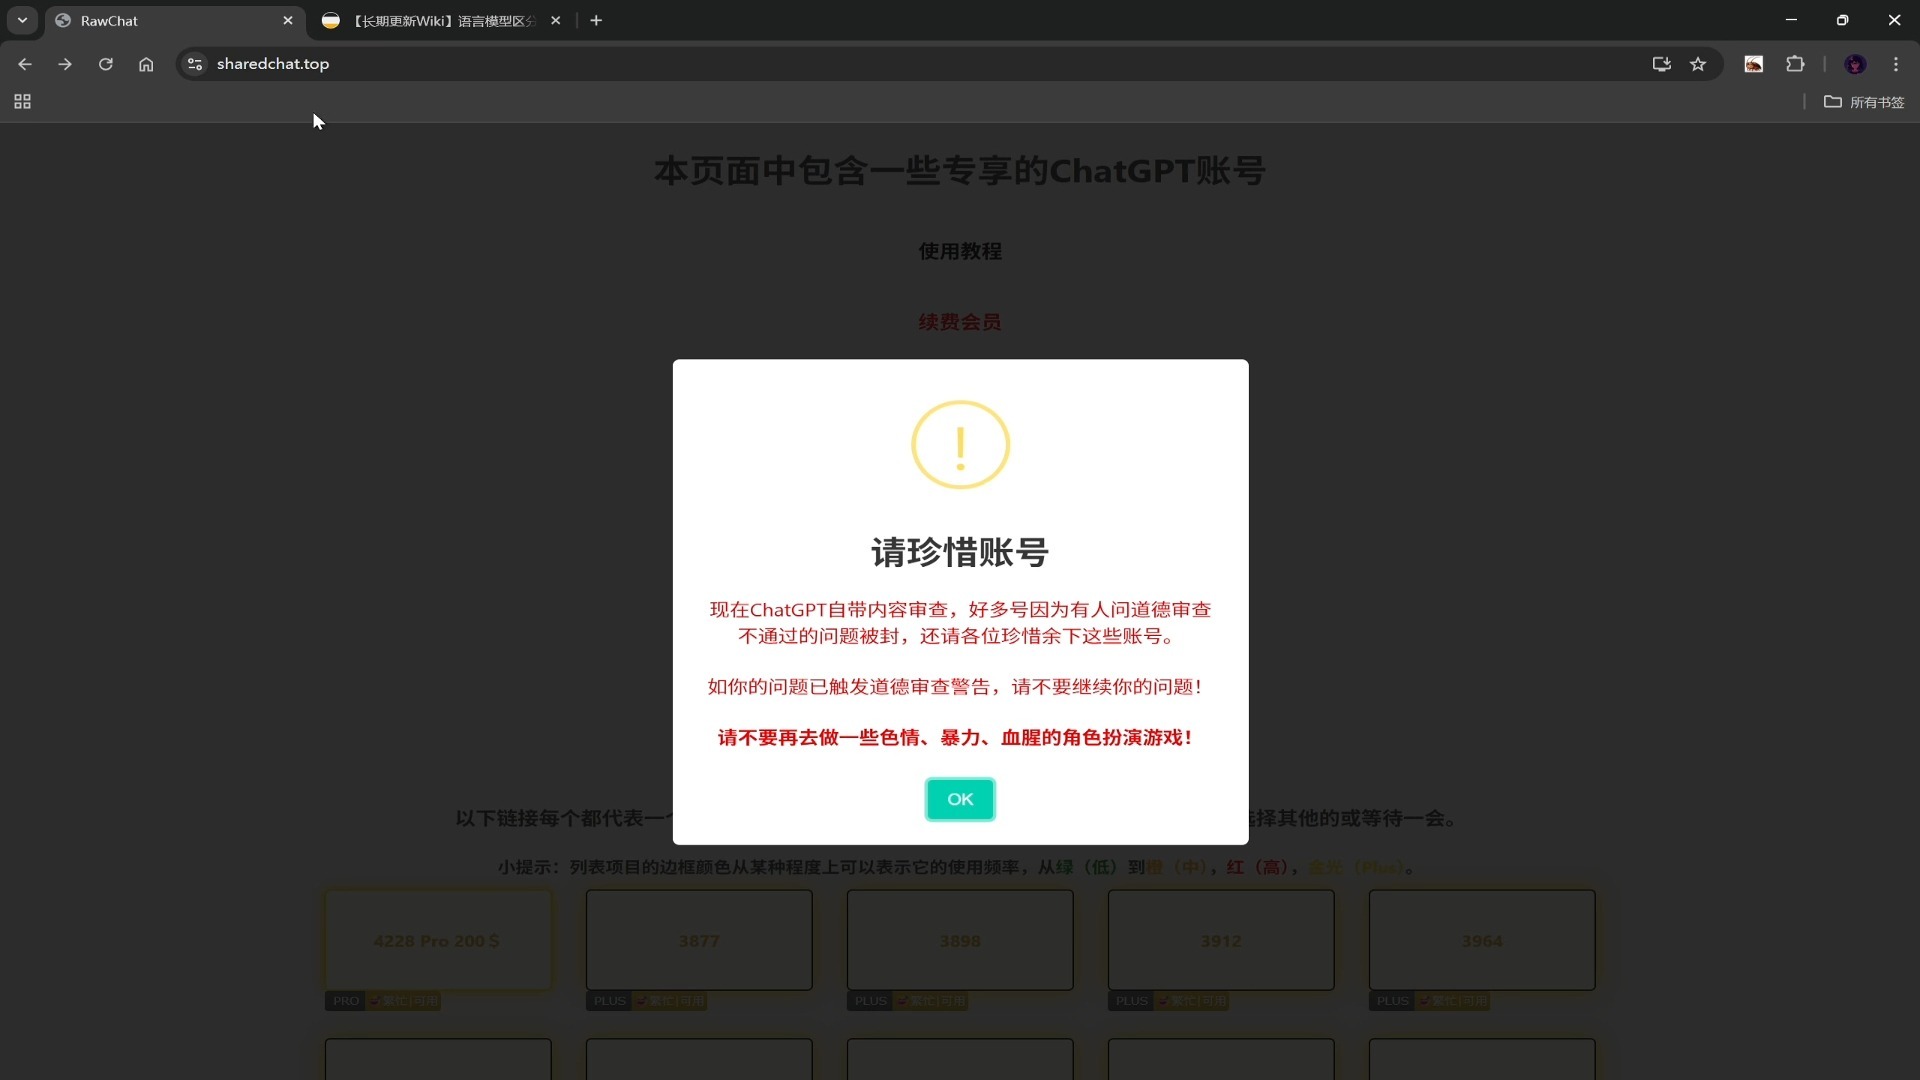Viewport: 1920px width, 1080px height.
Task: Select account card 4228 Pro 200 $
Action: click(437, 940)
